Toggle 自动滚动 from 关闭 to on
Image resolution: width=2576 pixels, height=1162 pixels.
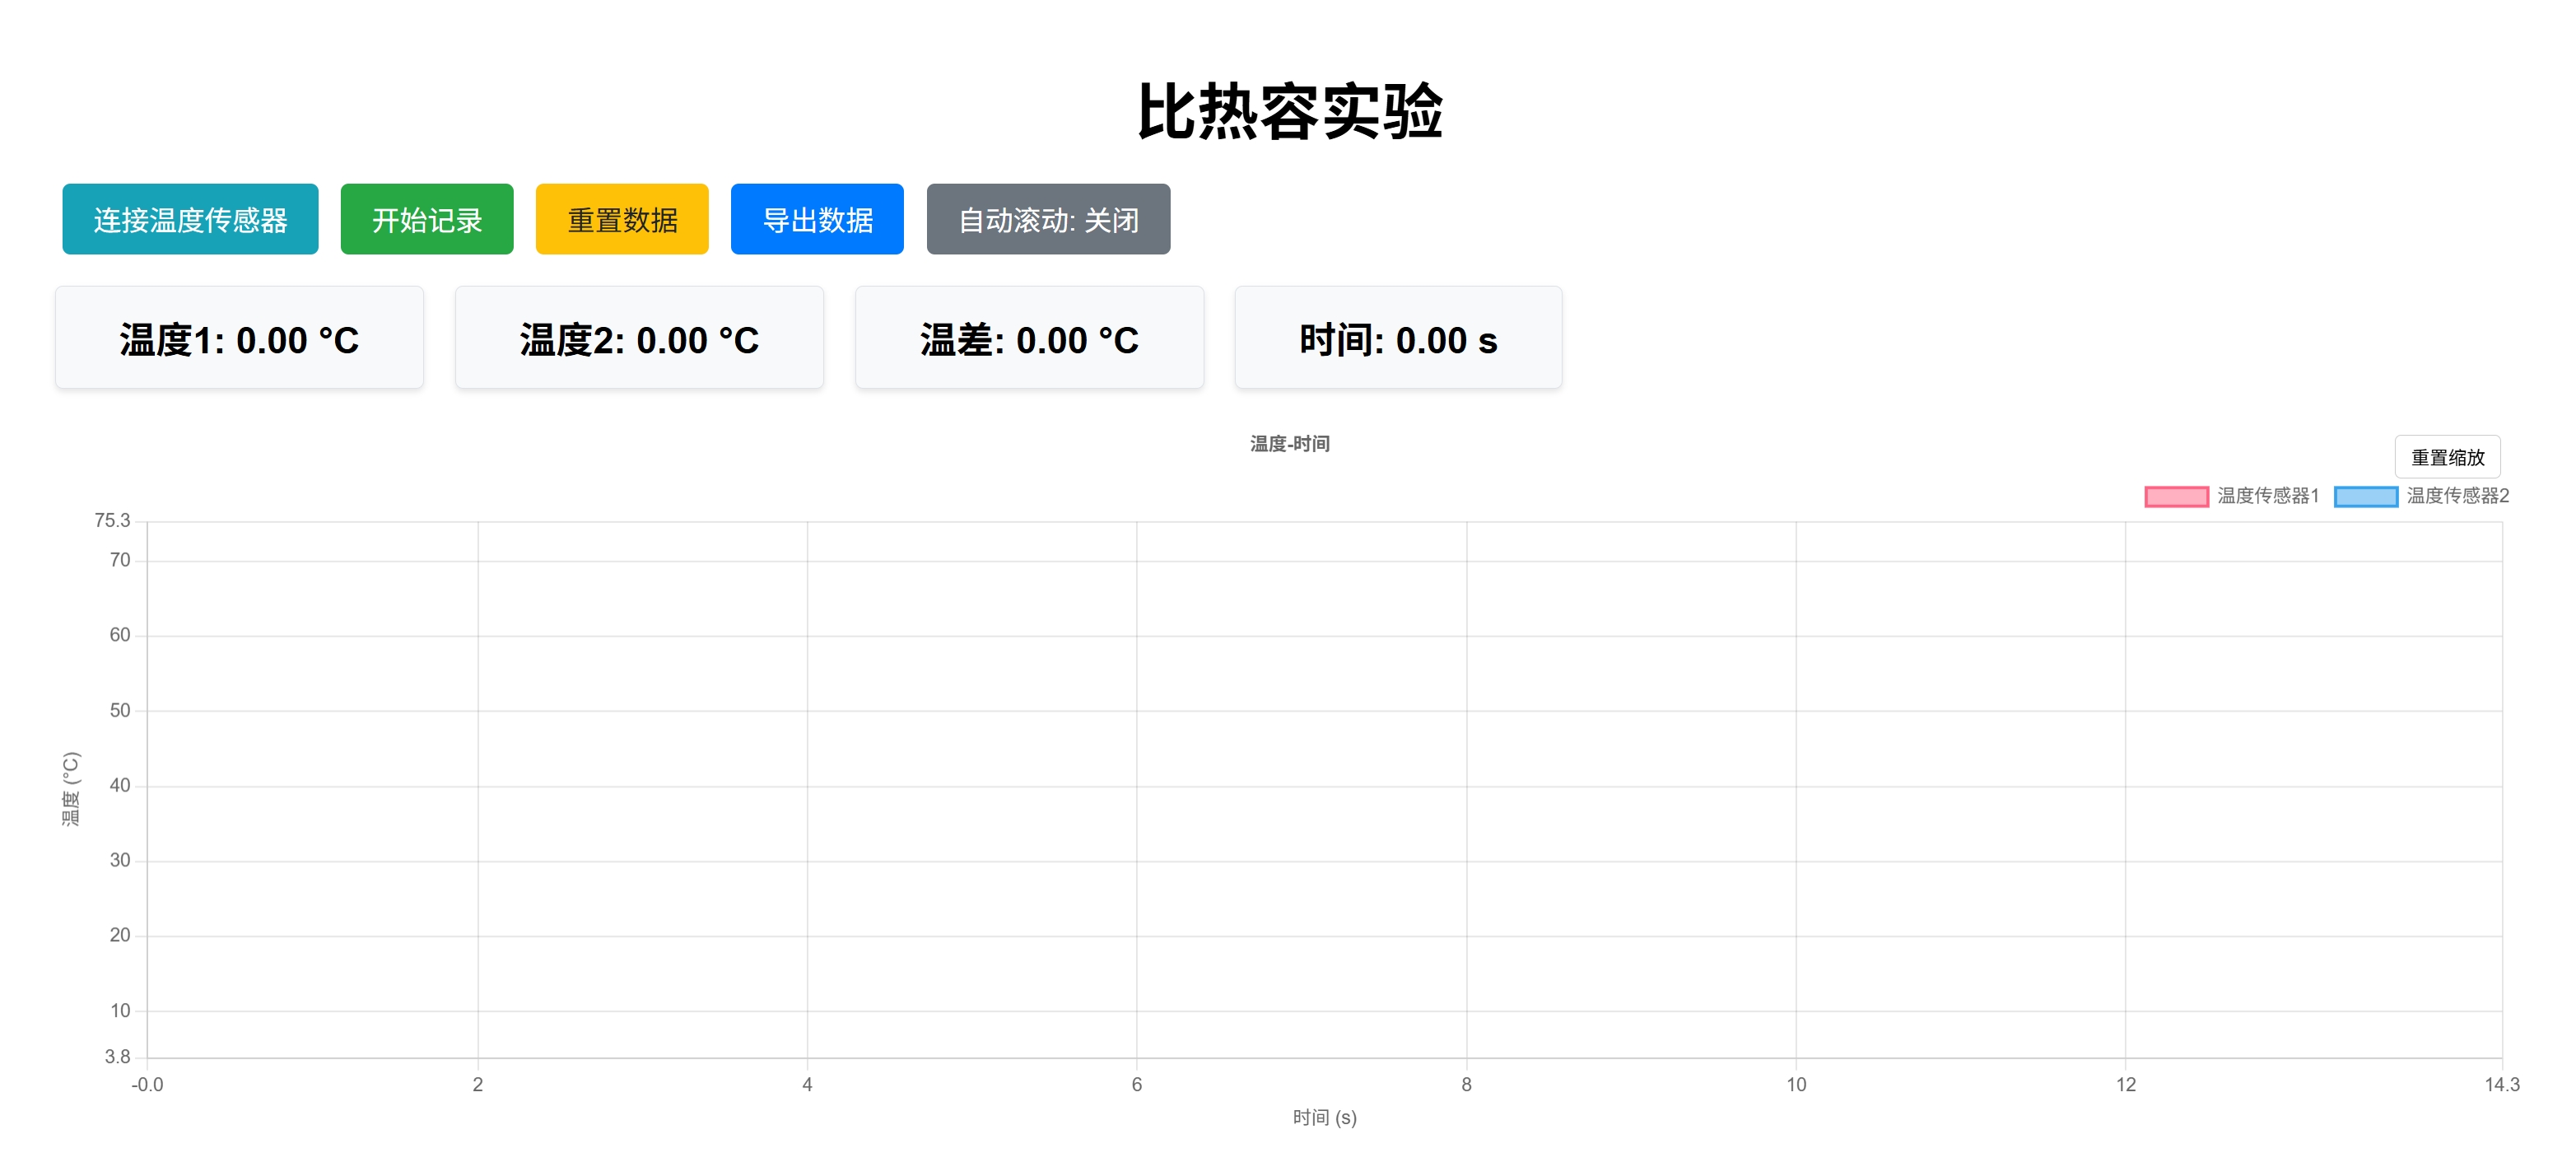[x=1048, y=219]
